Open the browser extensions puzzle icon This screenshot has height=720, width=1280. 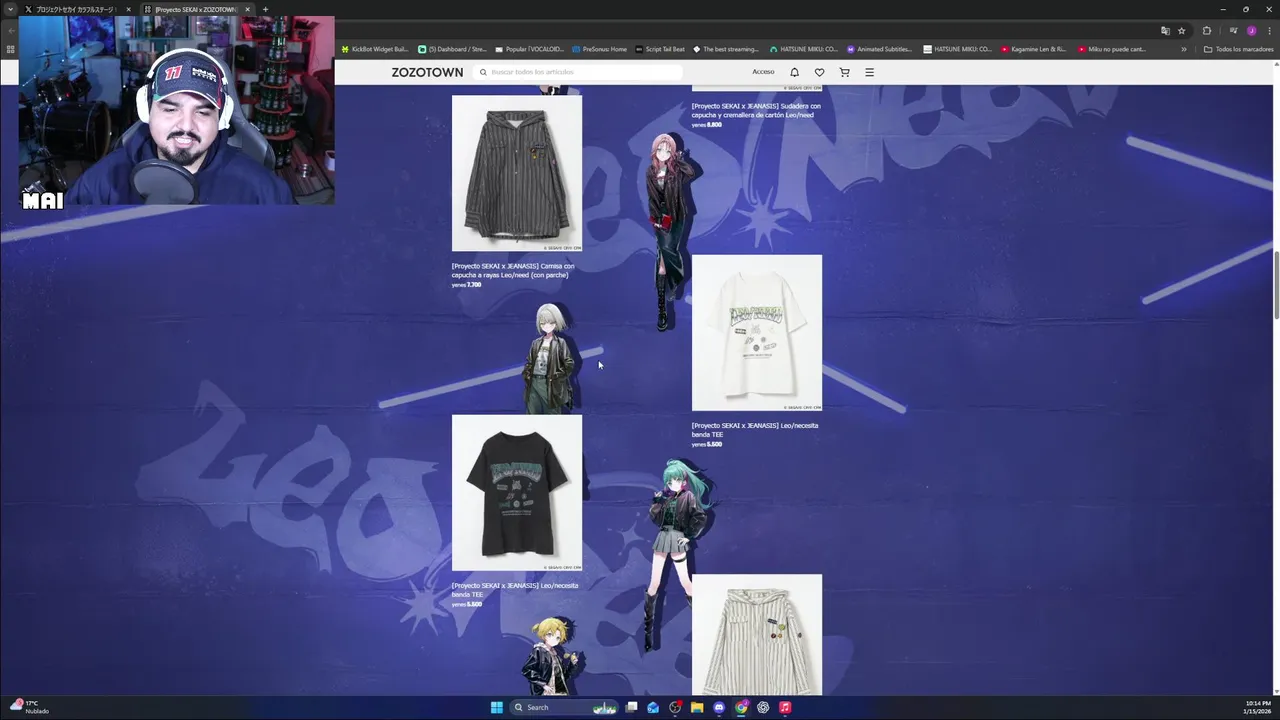tap(1207, 31)
